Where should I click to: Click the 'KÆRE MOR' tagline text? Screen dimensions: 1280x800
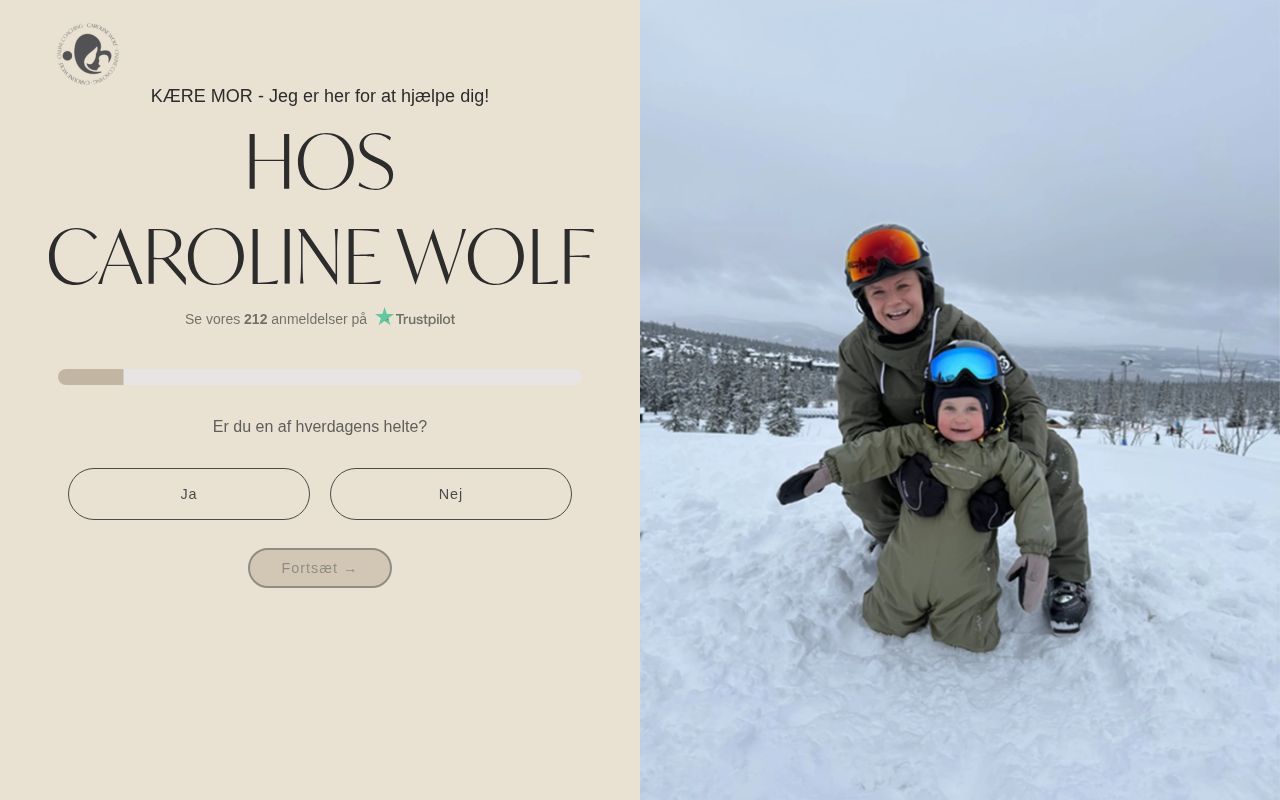(320, 96)
